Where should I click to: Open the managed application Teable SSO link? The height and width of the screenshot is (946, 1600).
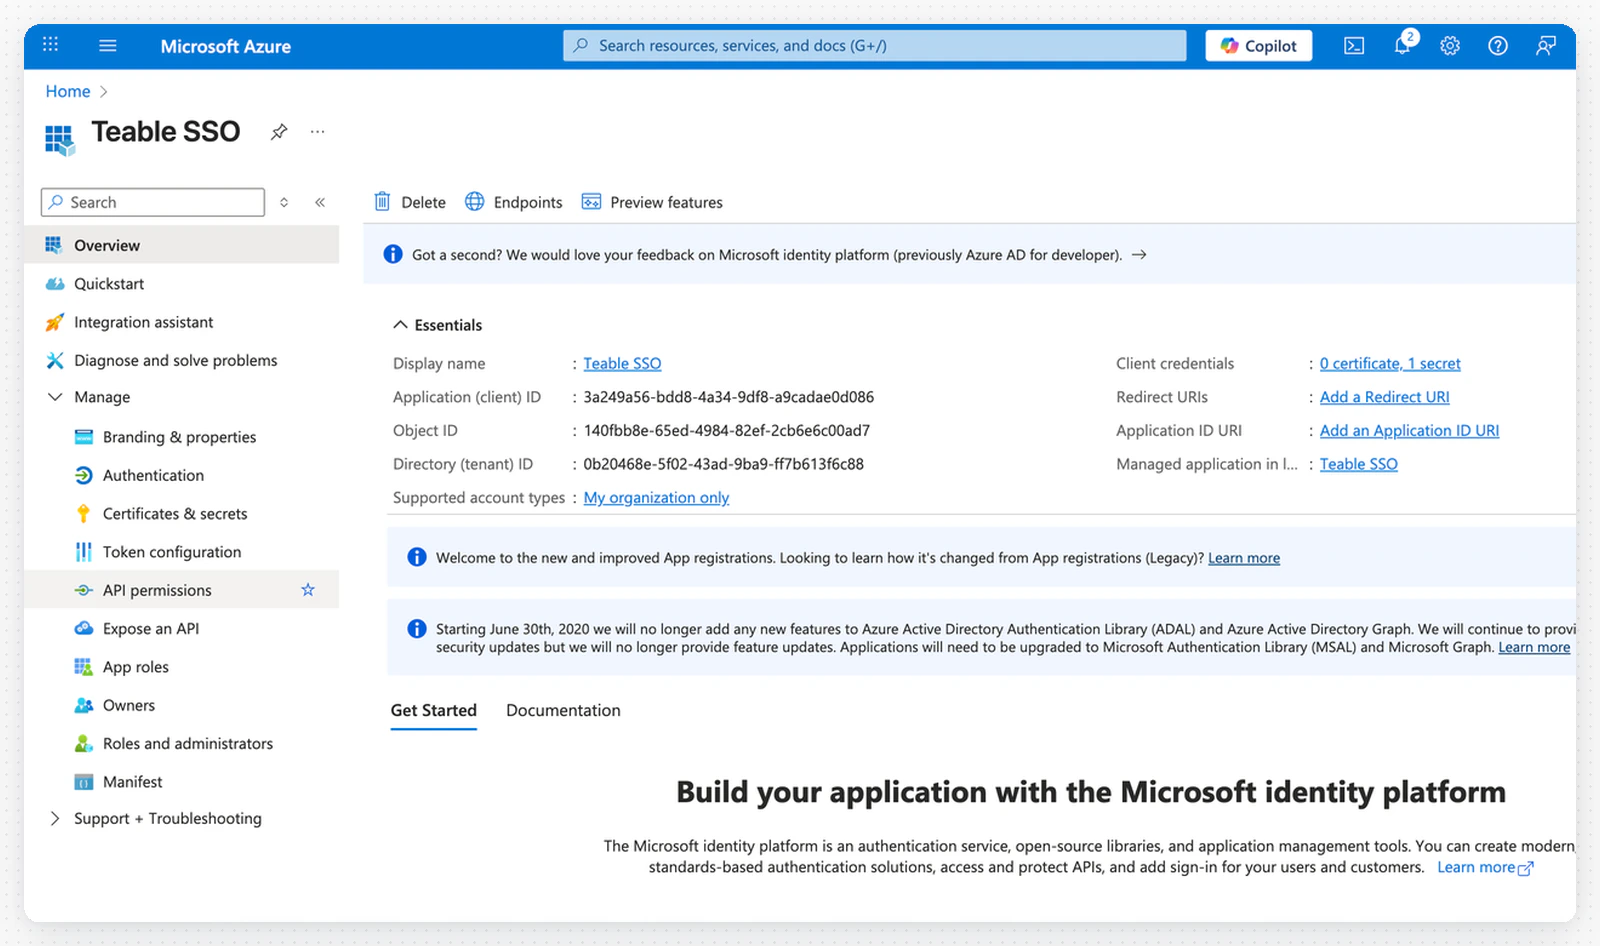pyautogui.click(x=1358, y=464)
